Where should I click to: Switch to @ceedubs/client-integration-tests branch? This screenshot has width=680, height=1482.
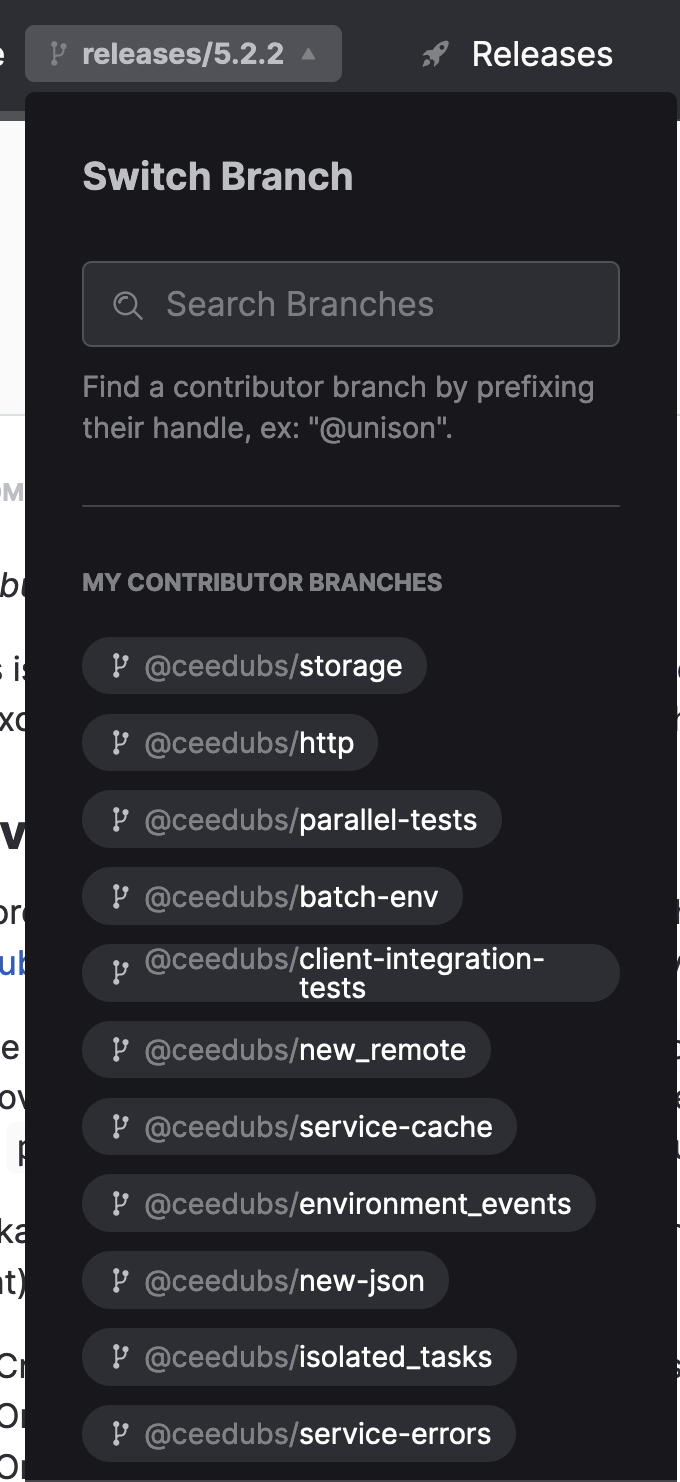coord(350,973)
